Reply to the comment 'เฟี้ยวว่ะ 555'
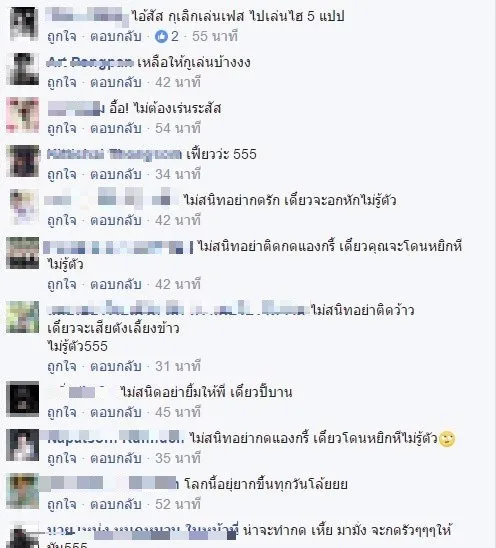This screenshot has height=548, width=496. [116, 174]
